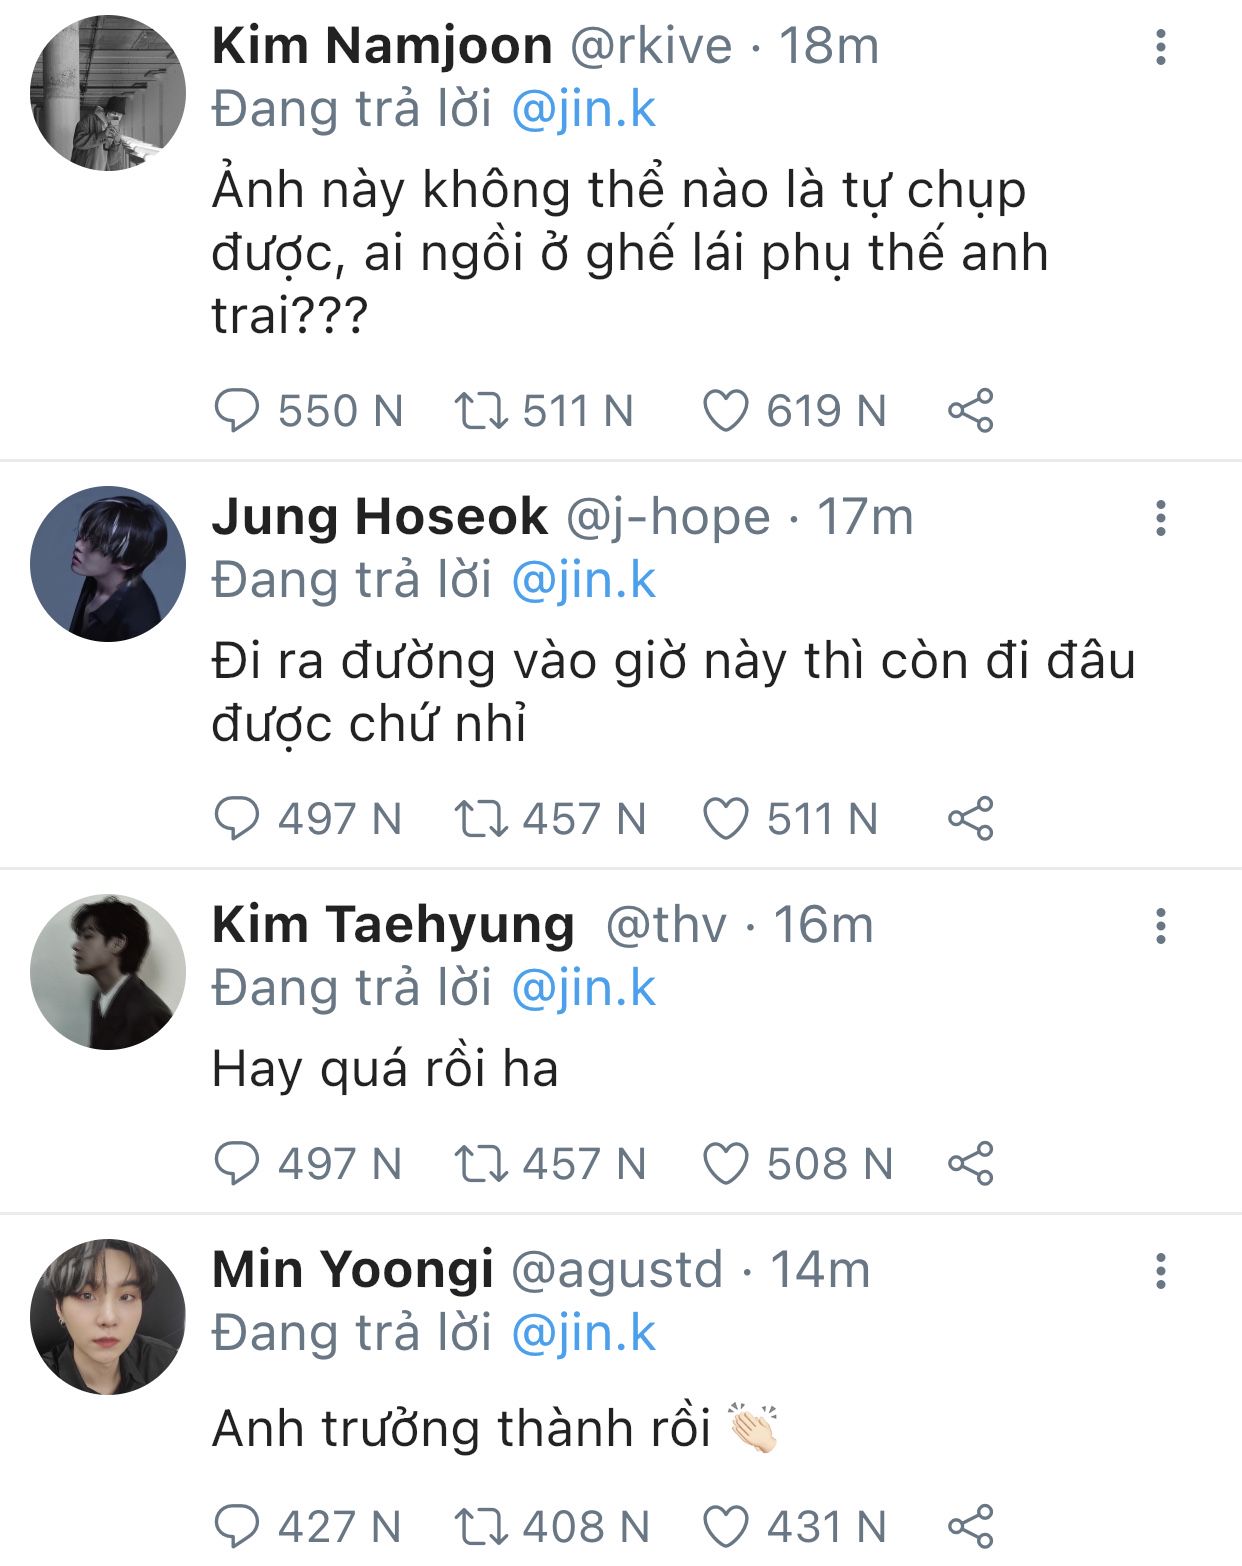Open Jung Hoseok's profile name

(379, 518)
